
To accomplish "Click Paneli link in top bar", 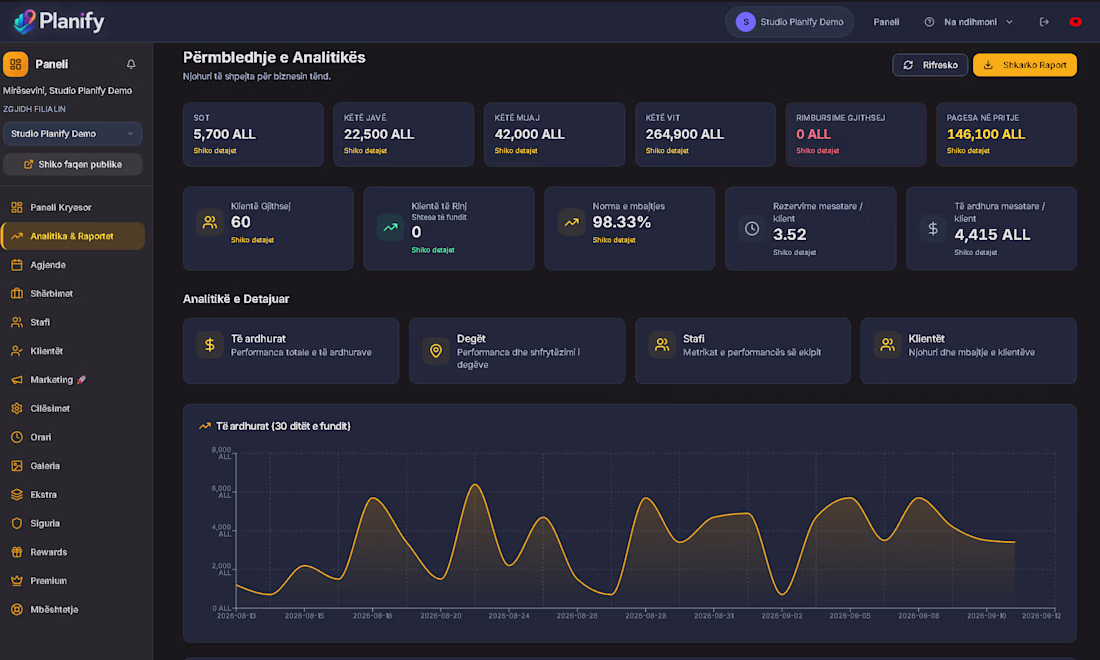I will click(x=886, y=22).
